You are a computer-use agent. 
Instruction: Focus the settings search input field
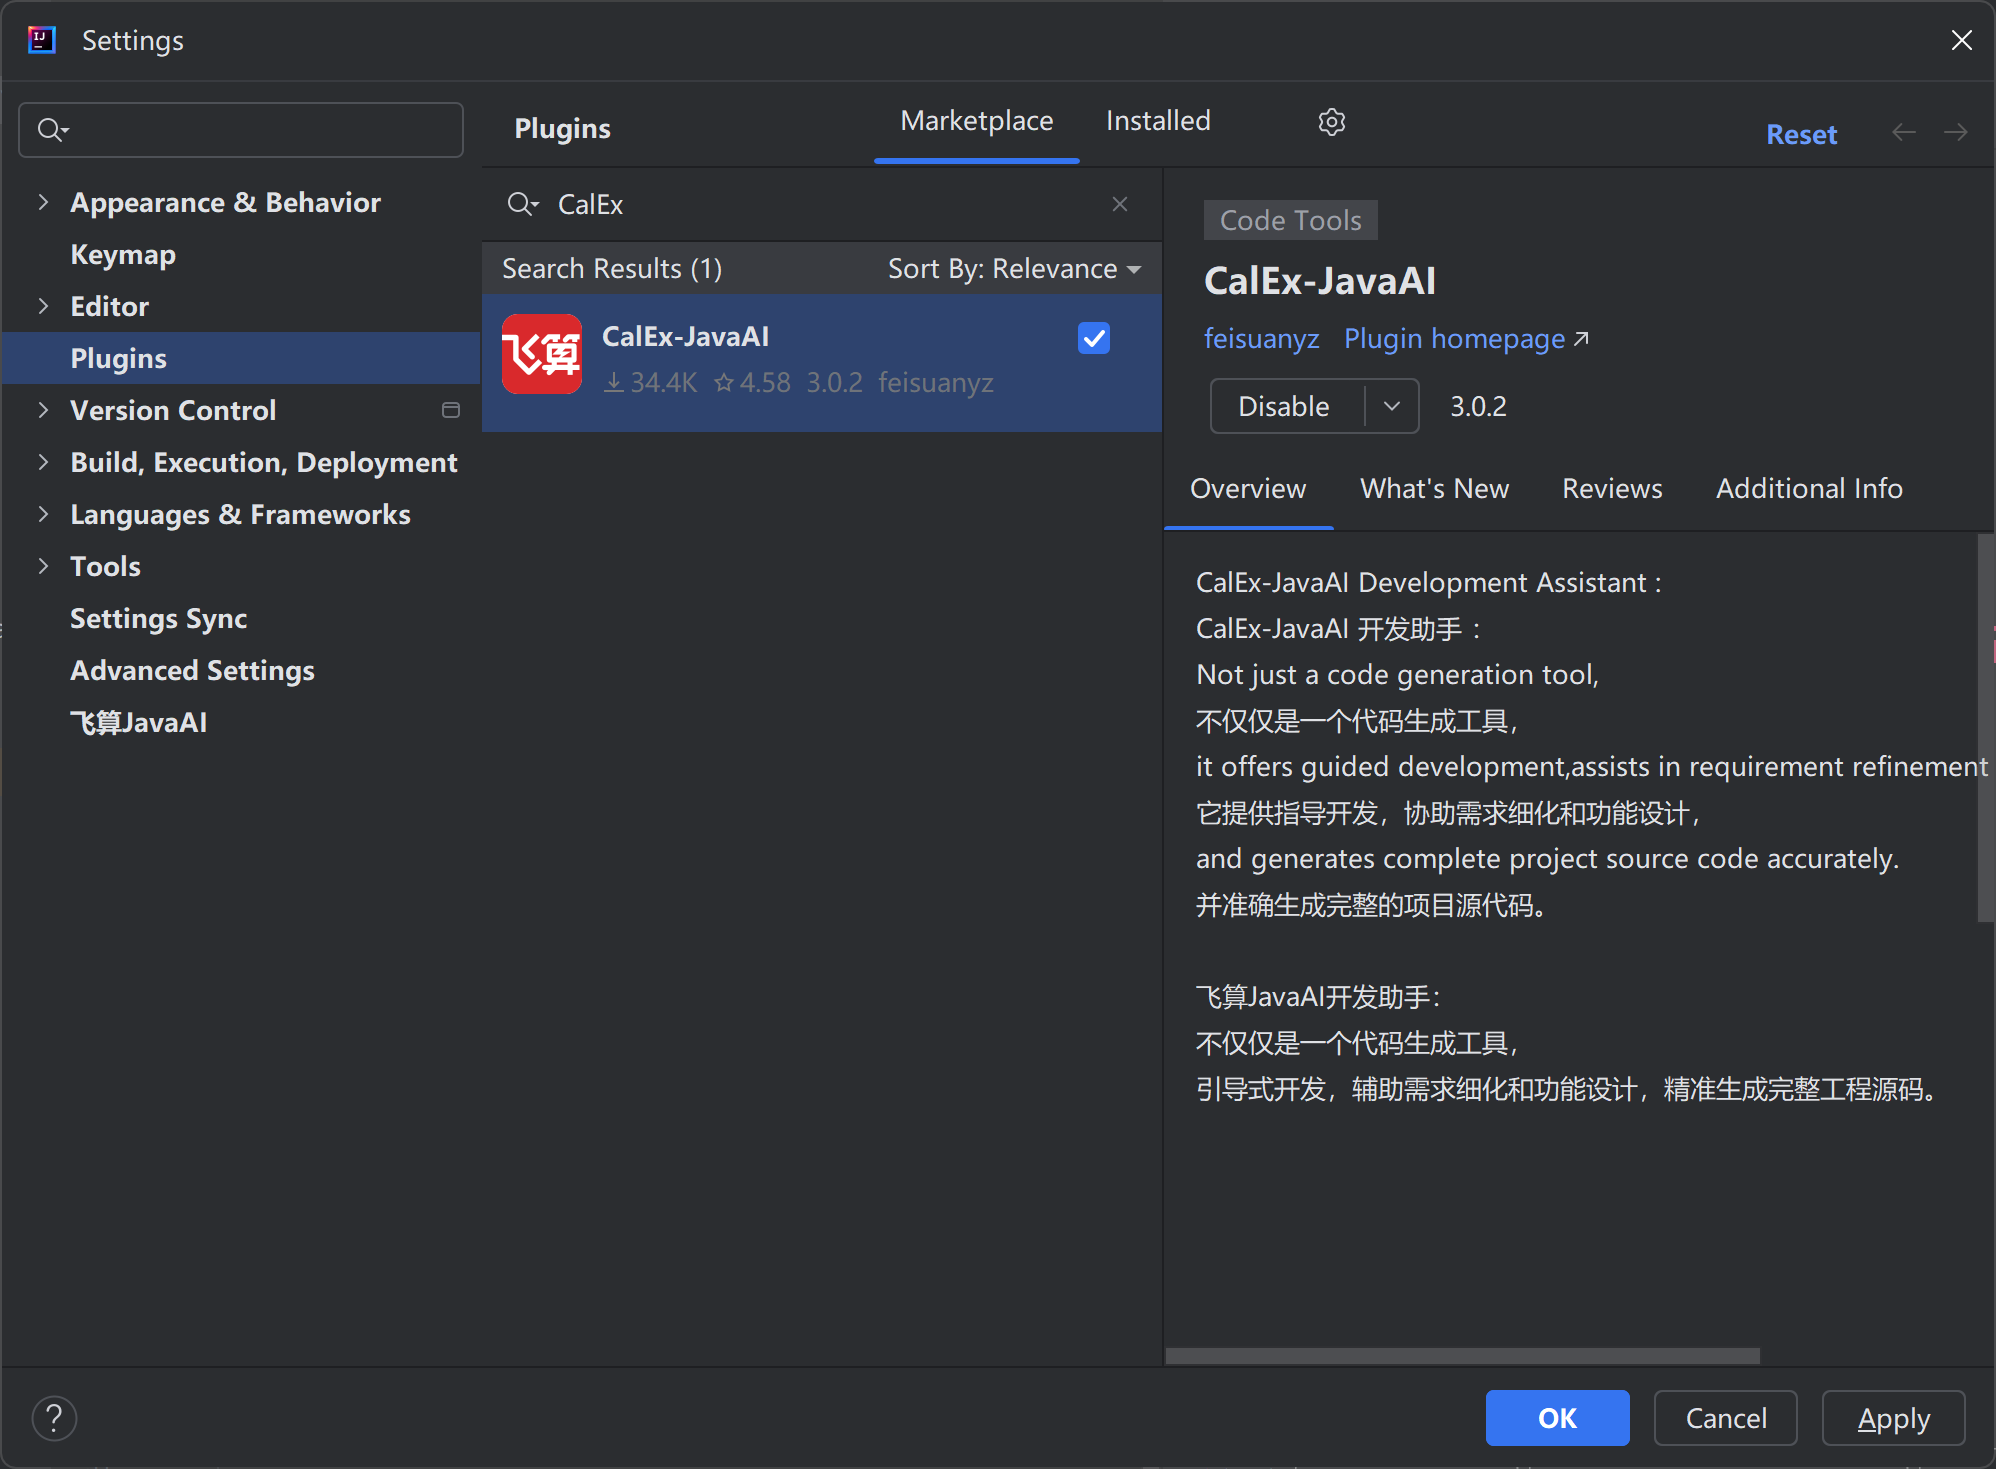260,130
